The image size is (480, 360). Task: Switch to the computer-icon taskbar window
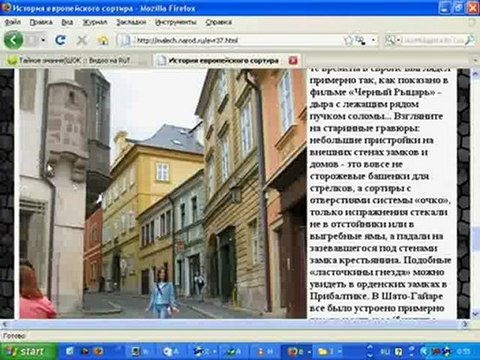(x=141, y=351)
